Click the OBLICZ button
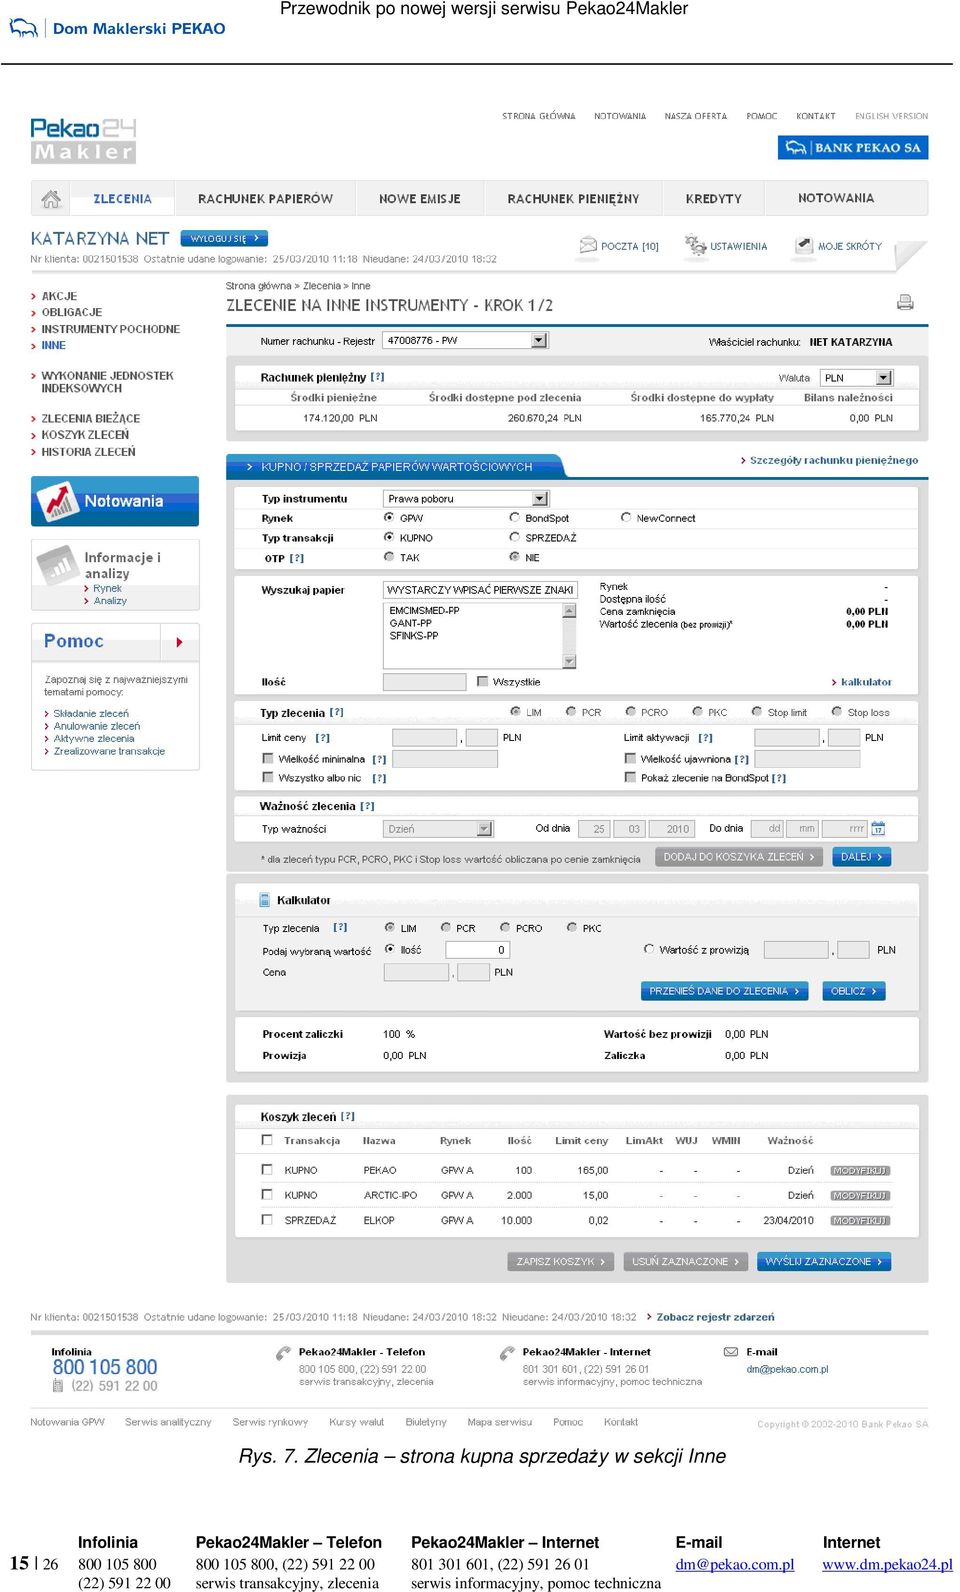 click(854, 991)
